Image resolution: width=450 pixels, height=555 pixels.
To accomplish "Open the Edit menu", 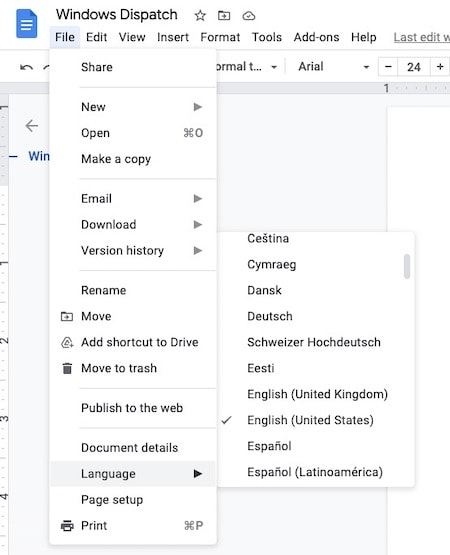I will pos(96,37).
